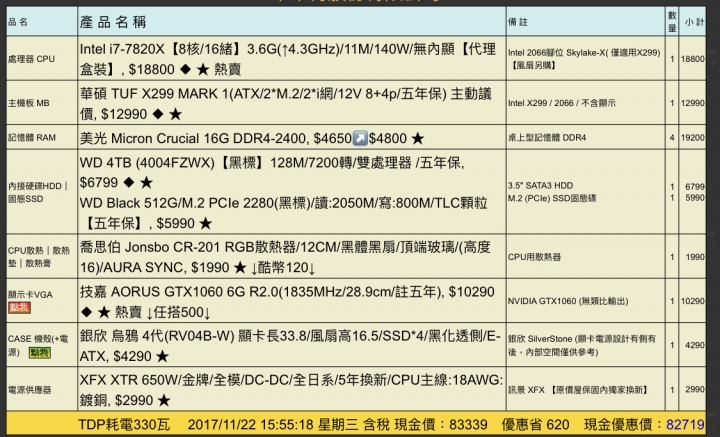Select the 美光 Micron Crucial 16G DDR4-2400 entry

click(x=252, y=138)
